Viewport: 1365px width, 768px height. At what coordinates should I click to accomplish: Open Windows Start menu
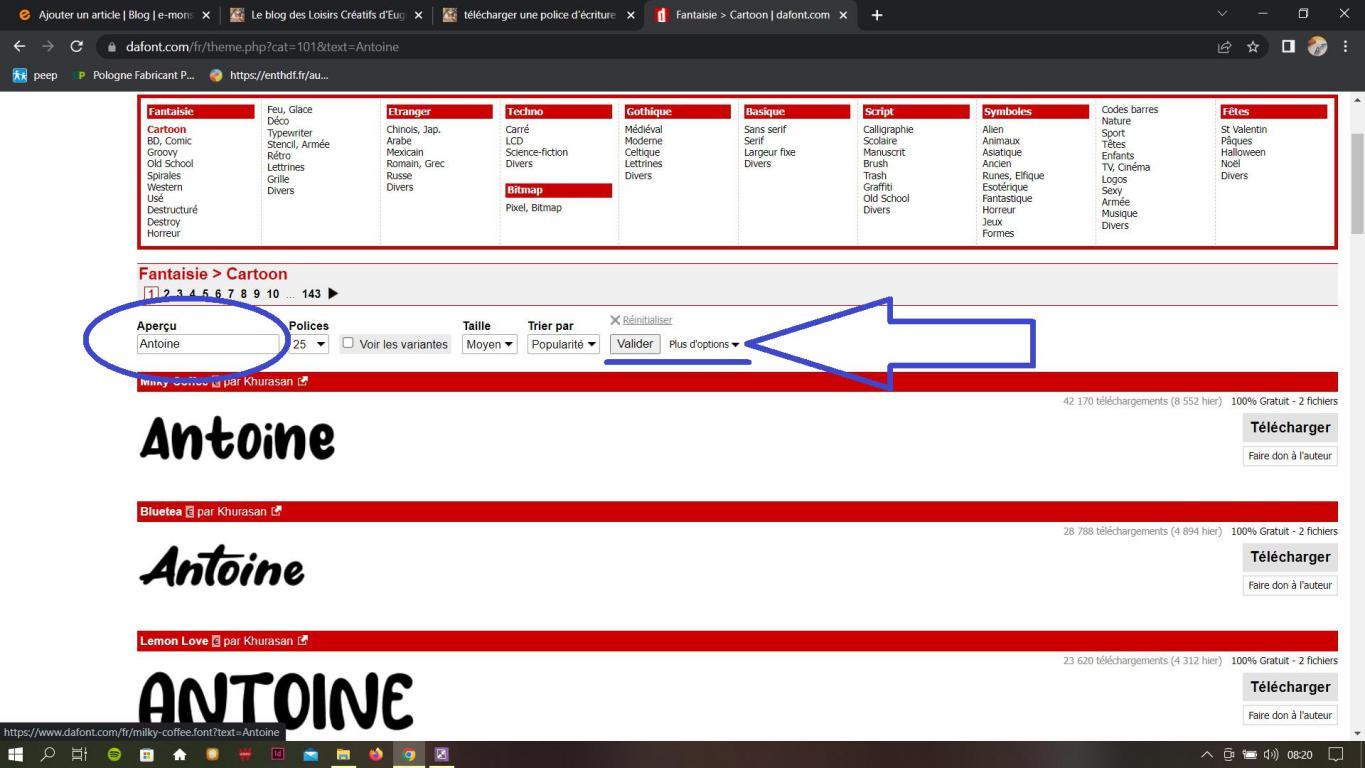15,755
